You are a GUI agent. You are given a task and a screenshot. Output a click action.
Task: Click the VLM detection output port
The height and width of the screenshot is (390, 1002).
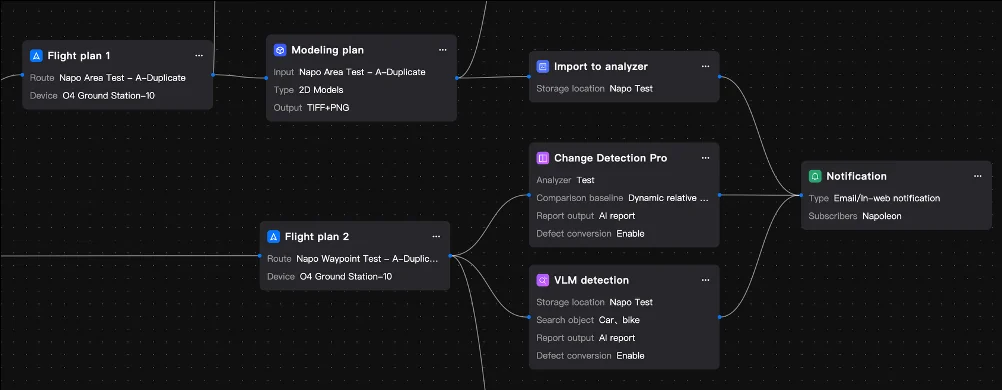pyautogui.click(x=719, y=316)
